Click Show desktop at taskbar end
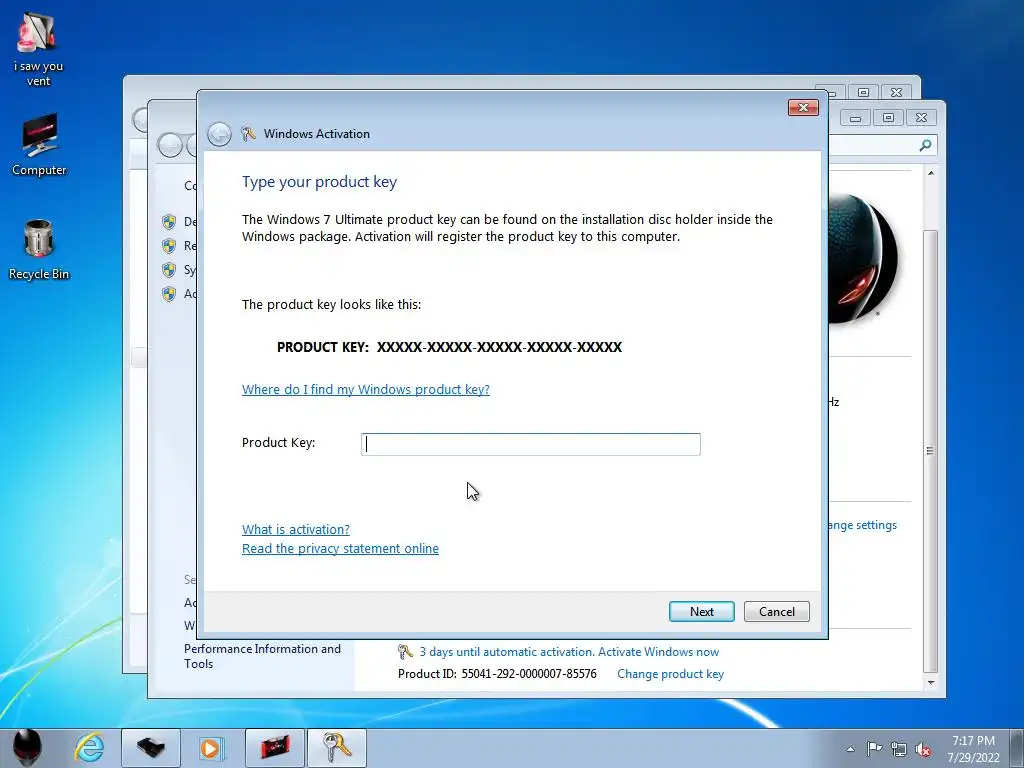1024x768 pixels. [x=1016, y=748]
